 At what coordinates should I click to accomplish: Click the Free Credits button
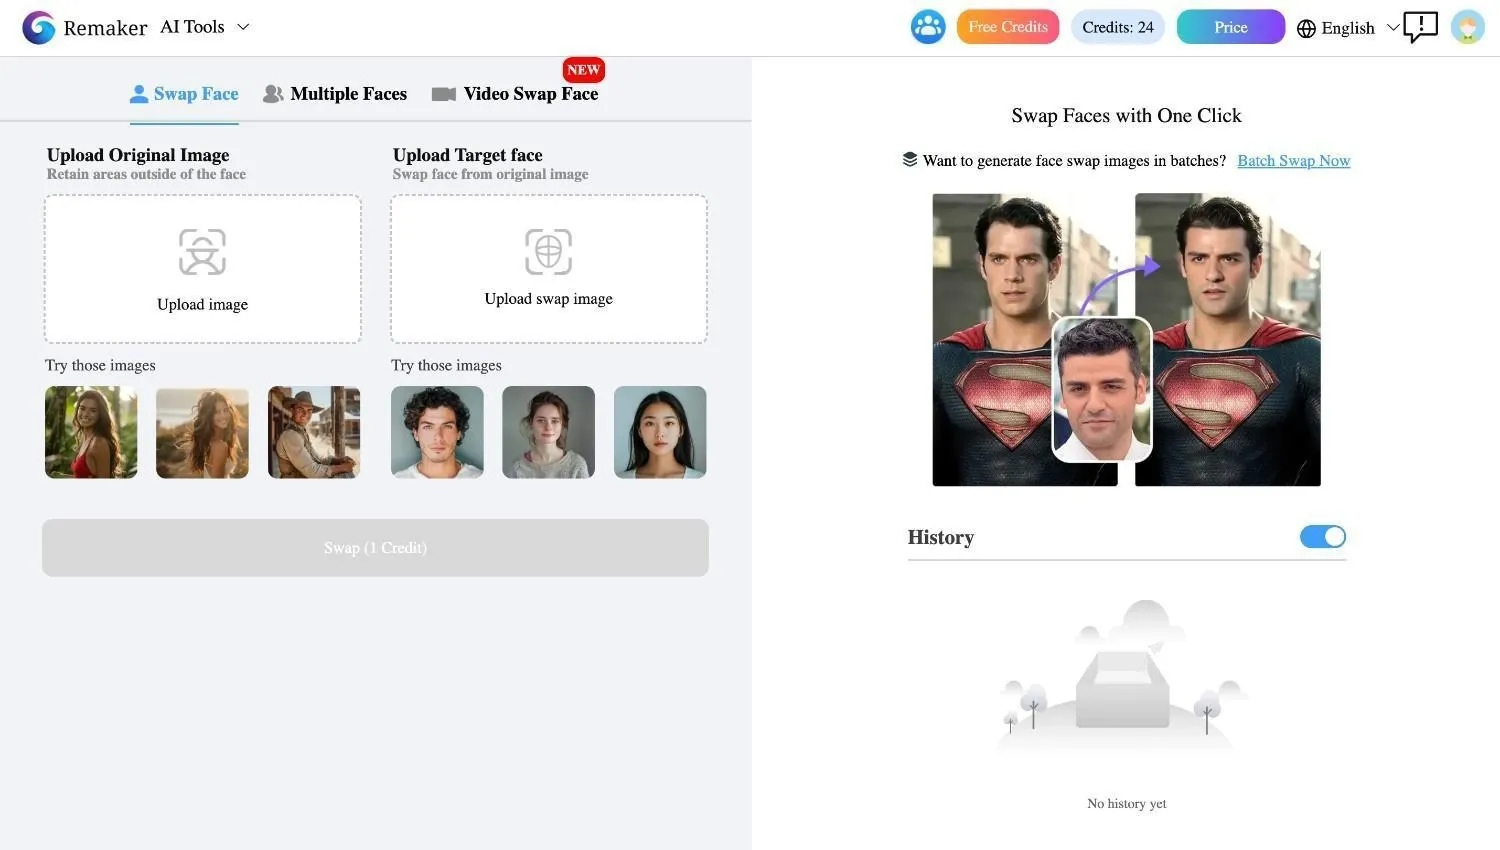coord(1008,27)
